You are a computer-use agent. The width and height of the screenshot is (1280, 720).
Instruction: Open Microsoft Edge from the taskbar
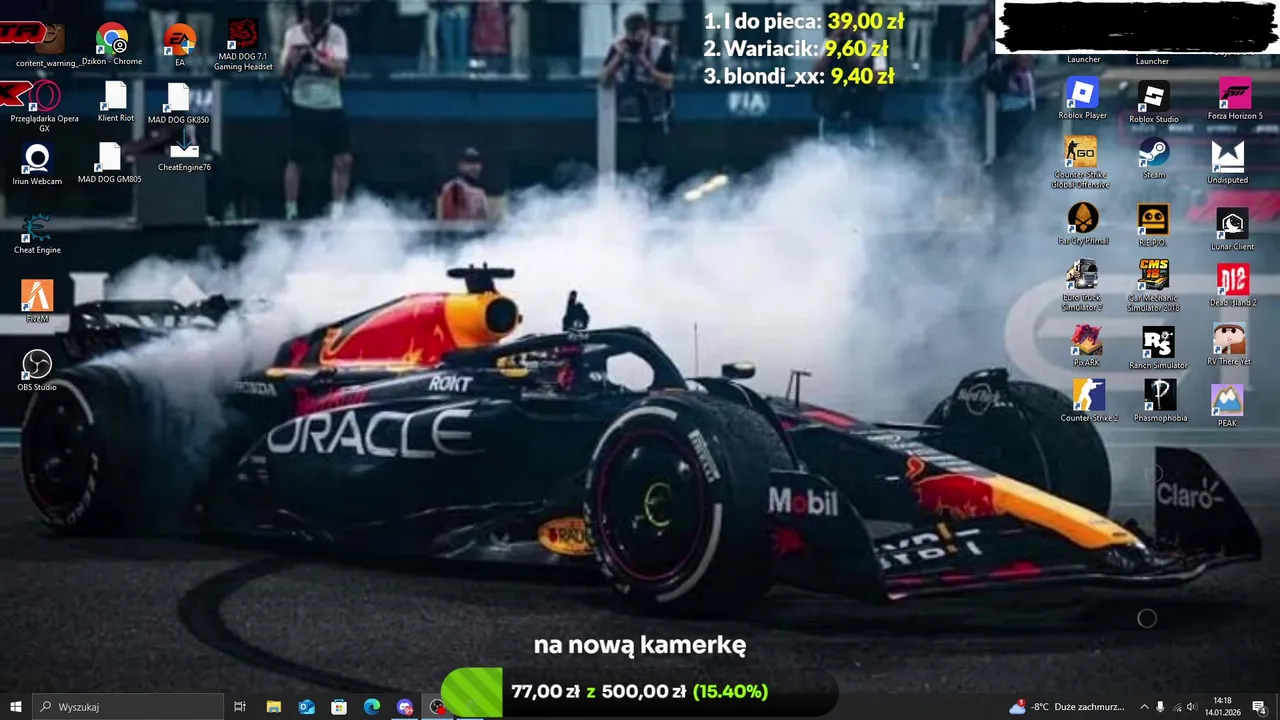coord(372,707)
